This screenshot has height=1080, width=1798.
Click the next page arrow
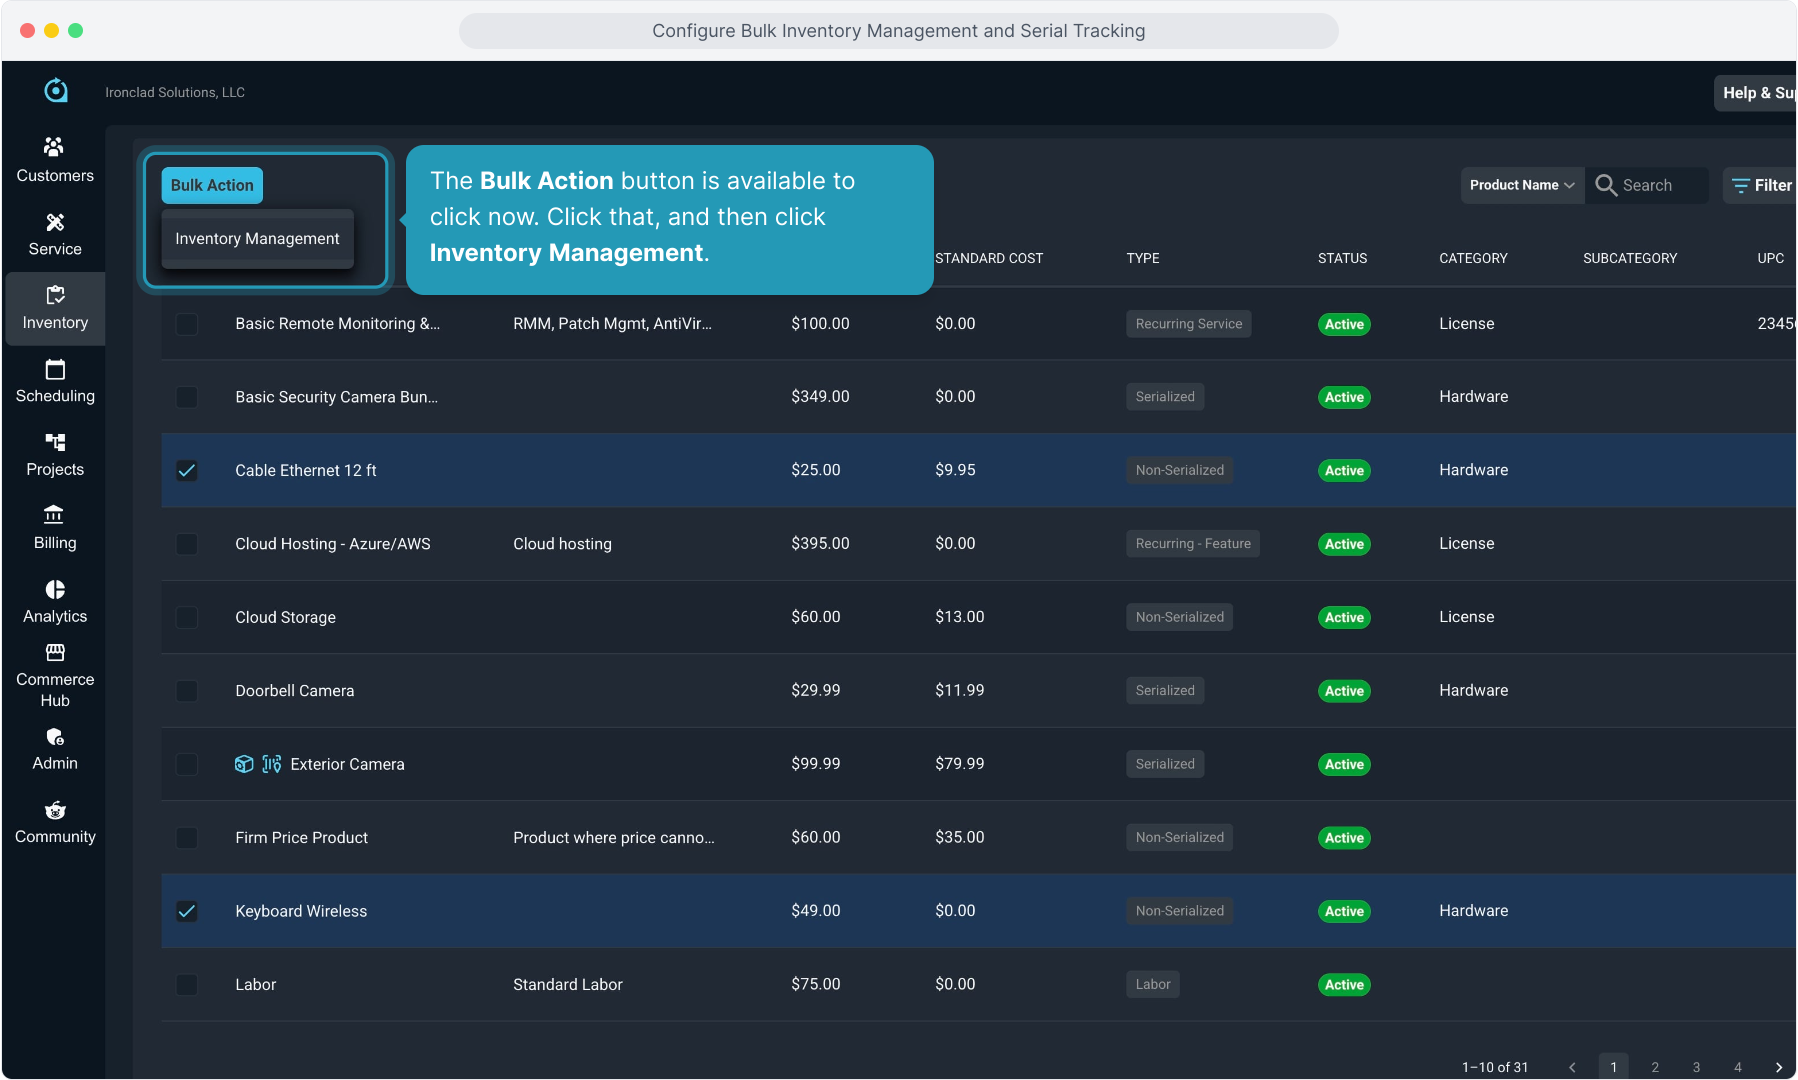[x=1778, y=1067]
